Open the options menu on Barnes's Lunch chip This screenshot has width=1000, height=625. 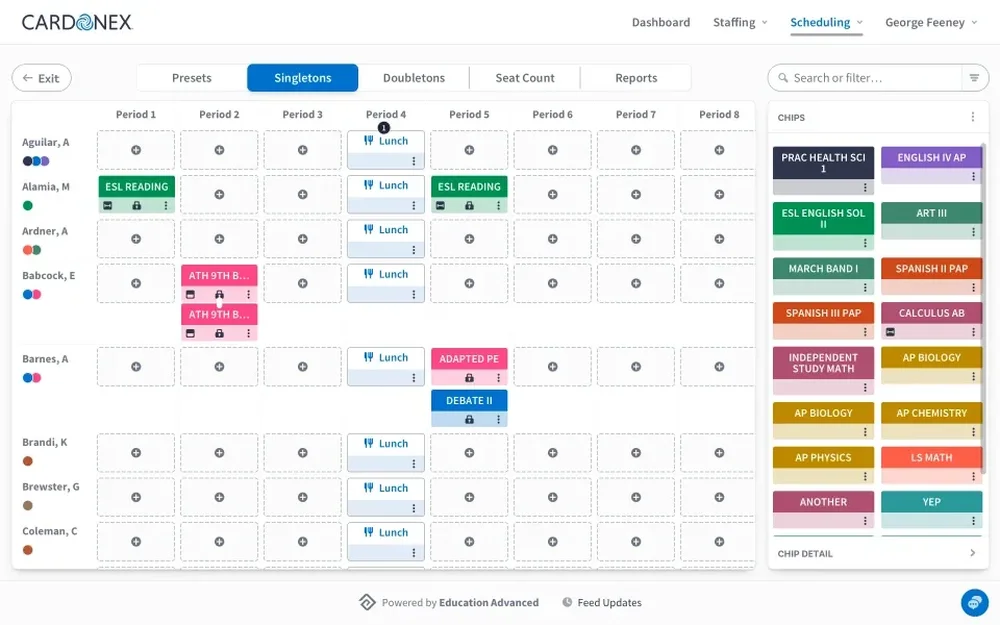pos(413,378)
